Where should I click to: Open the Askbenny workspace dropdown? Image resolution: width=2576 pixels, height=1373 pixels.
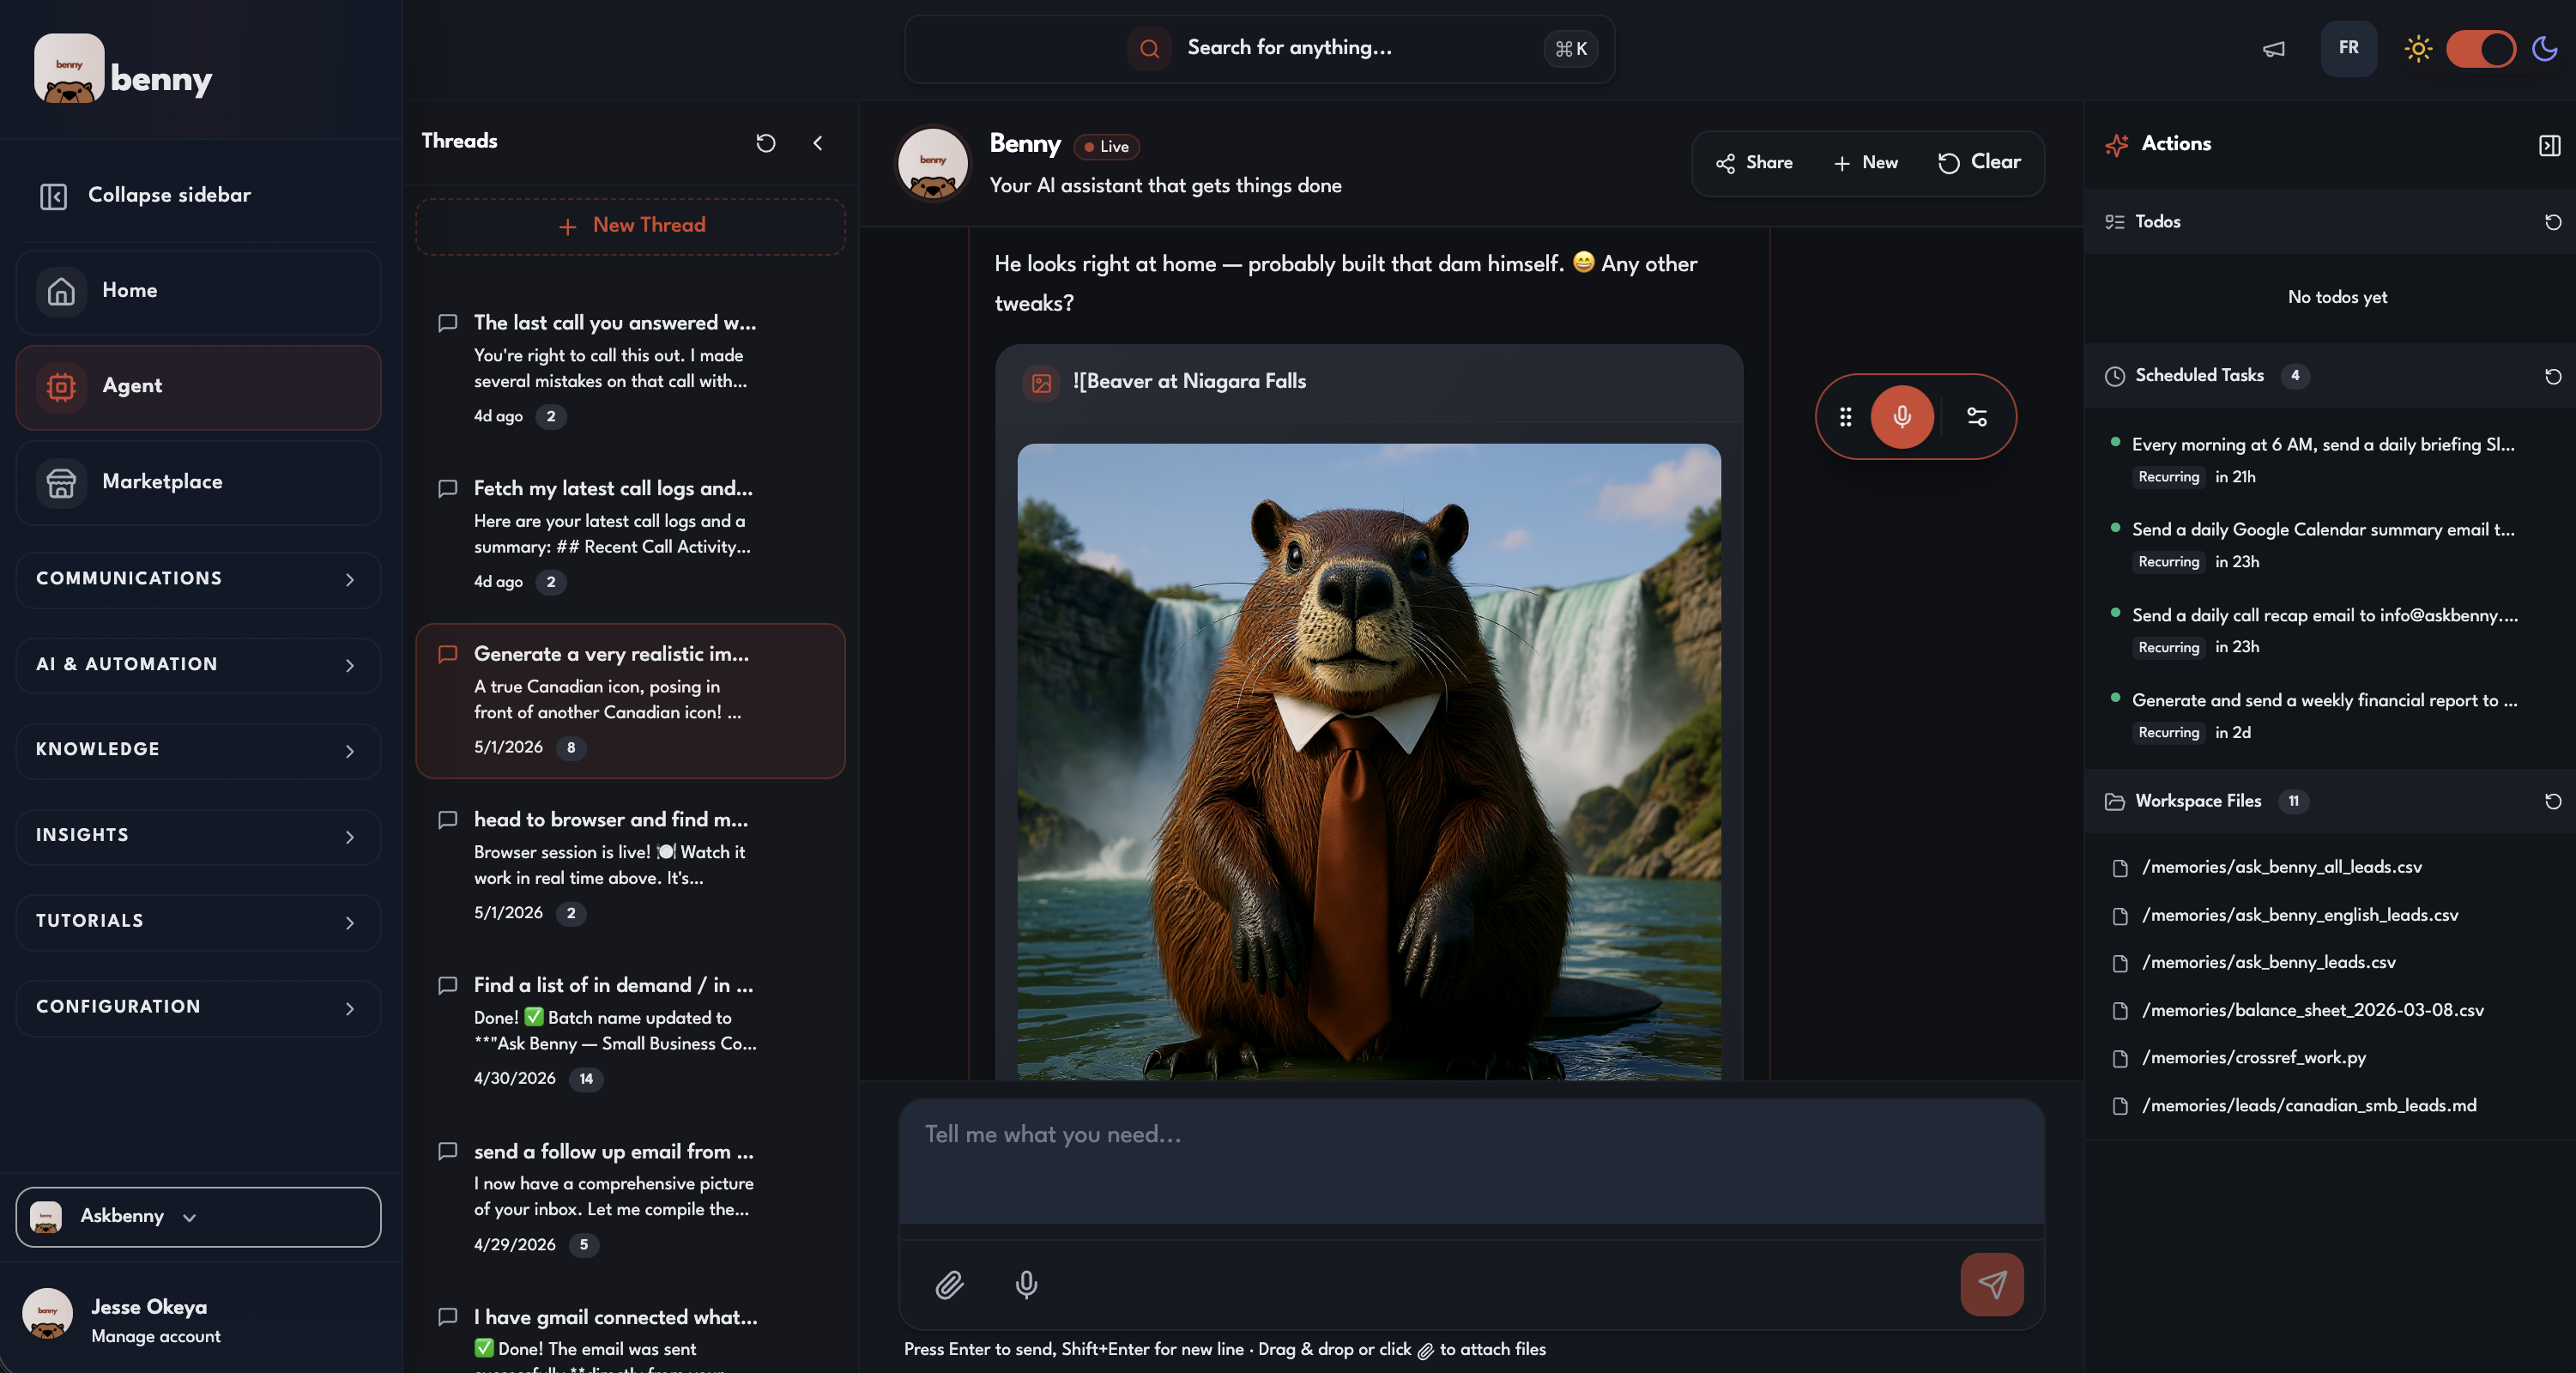(198, 1217)
